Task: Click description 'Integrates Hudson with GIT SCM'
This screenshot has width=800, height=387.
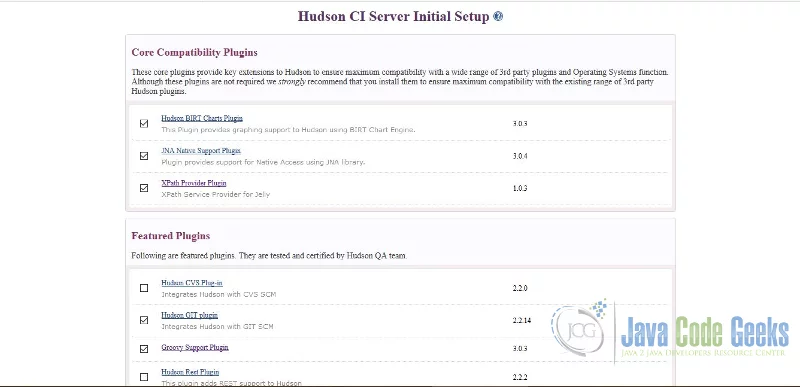Action: click(217, 326)
